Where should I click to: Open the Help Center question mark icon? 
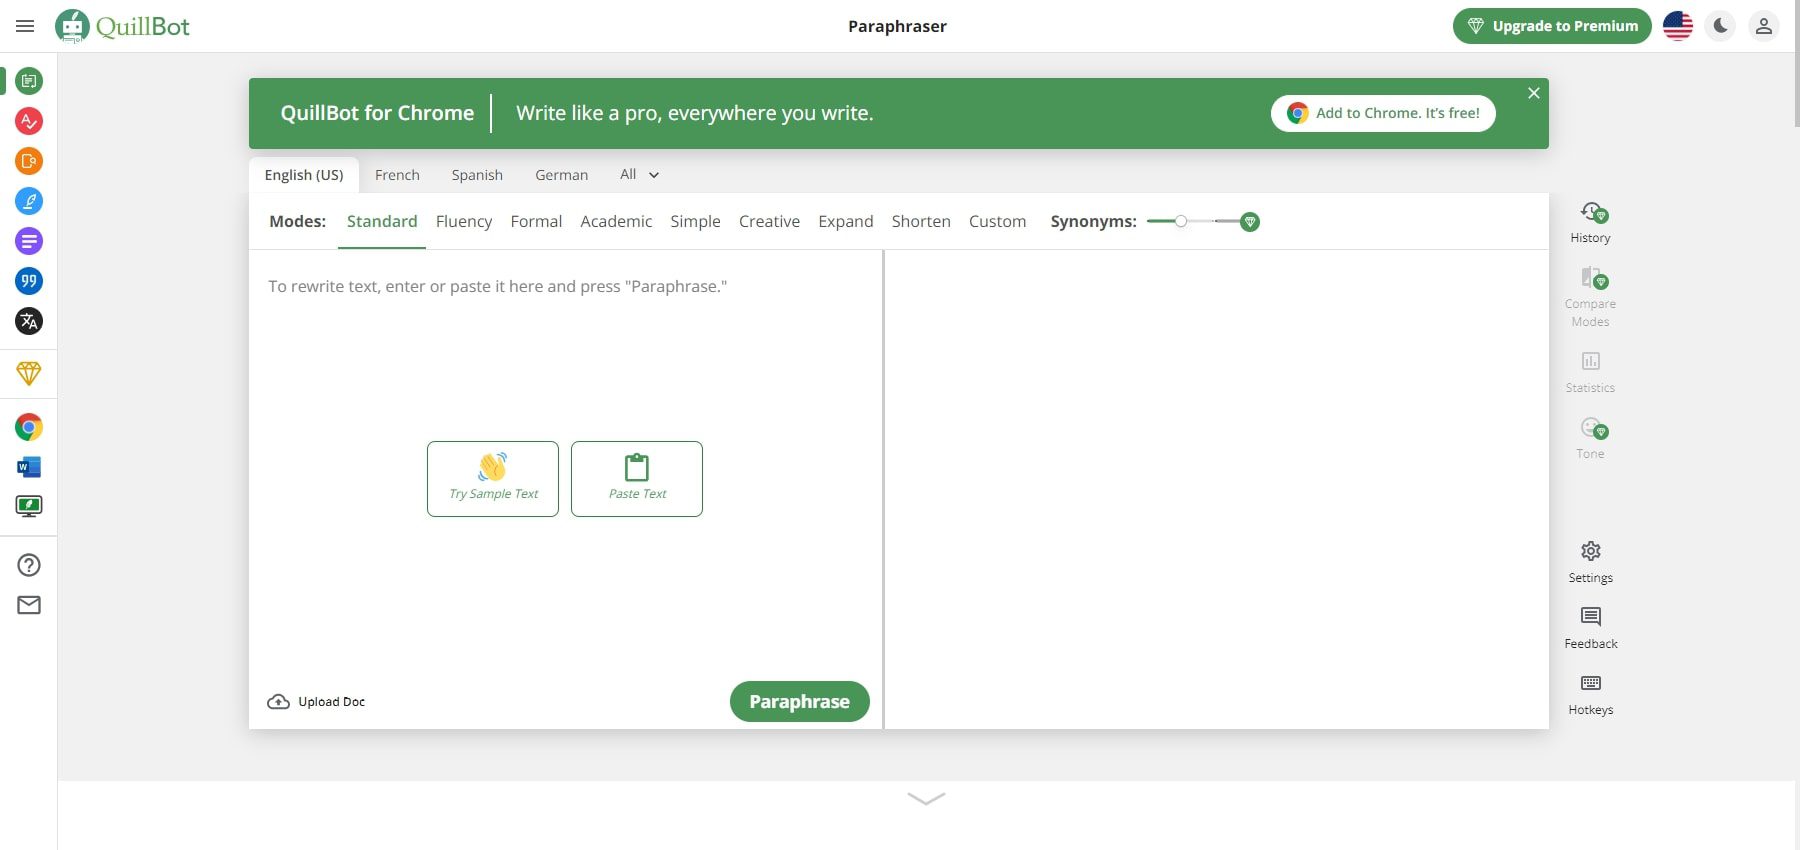[x=29, y=565]
